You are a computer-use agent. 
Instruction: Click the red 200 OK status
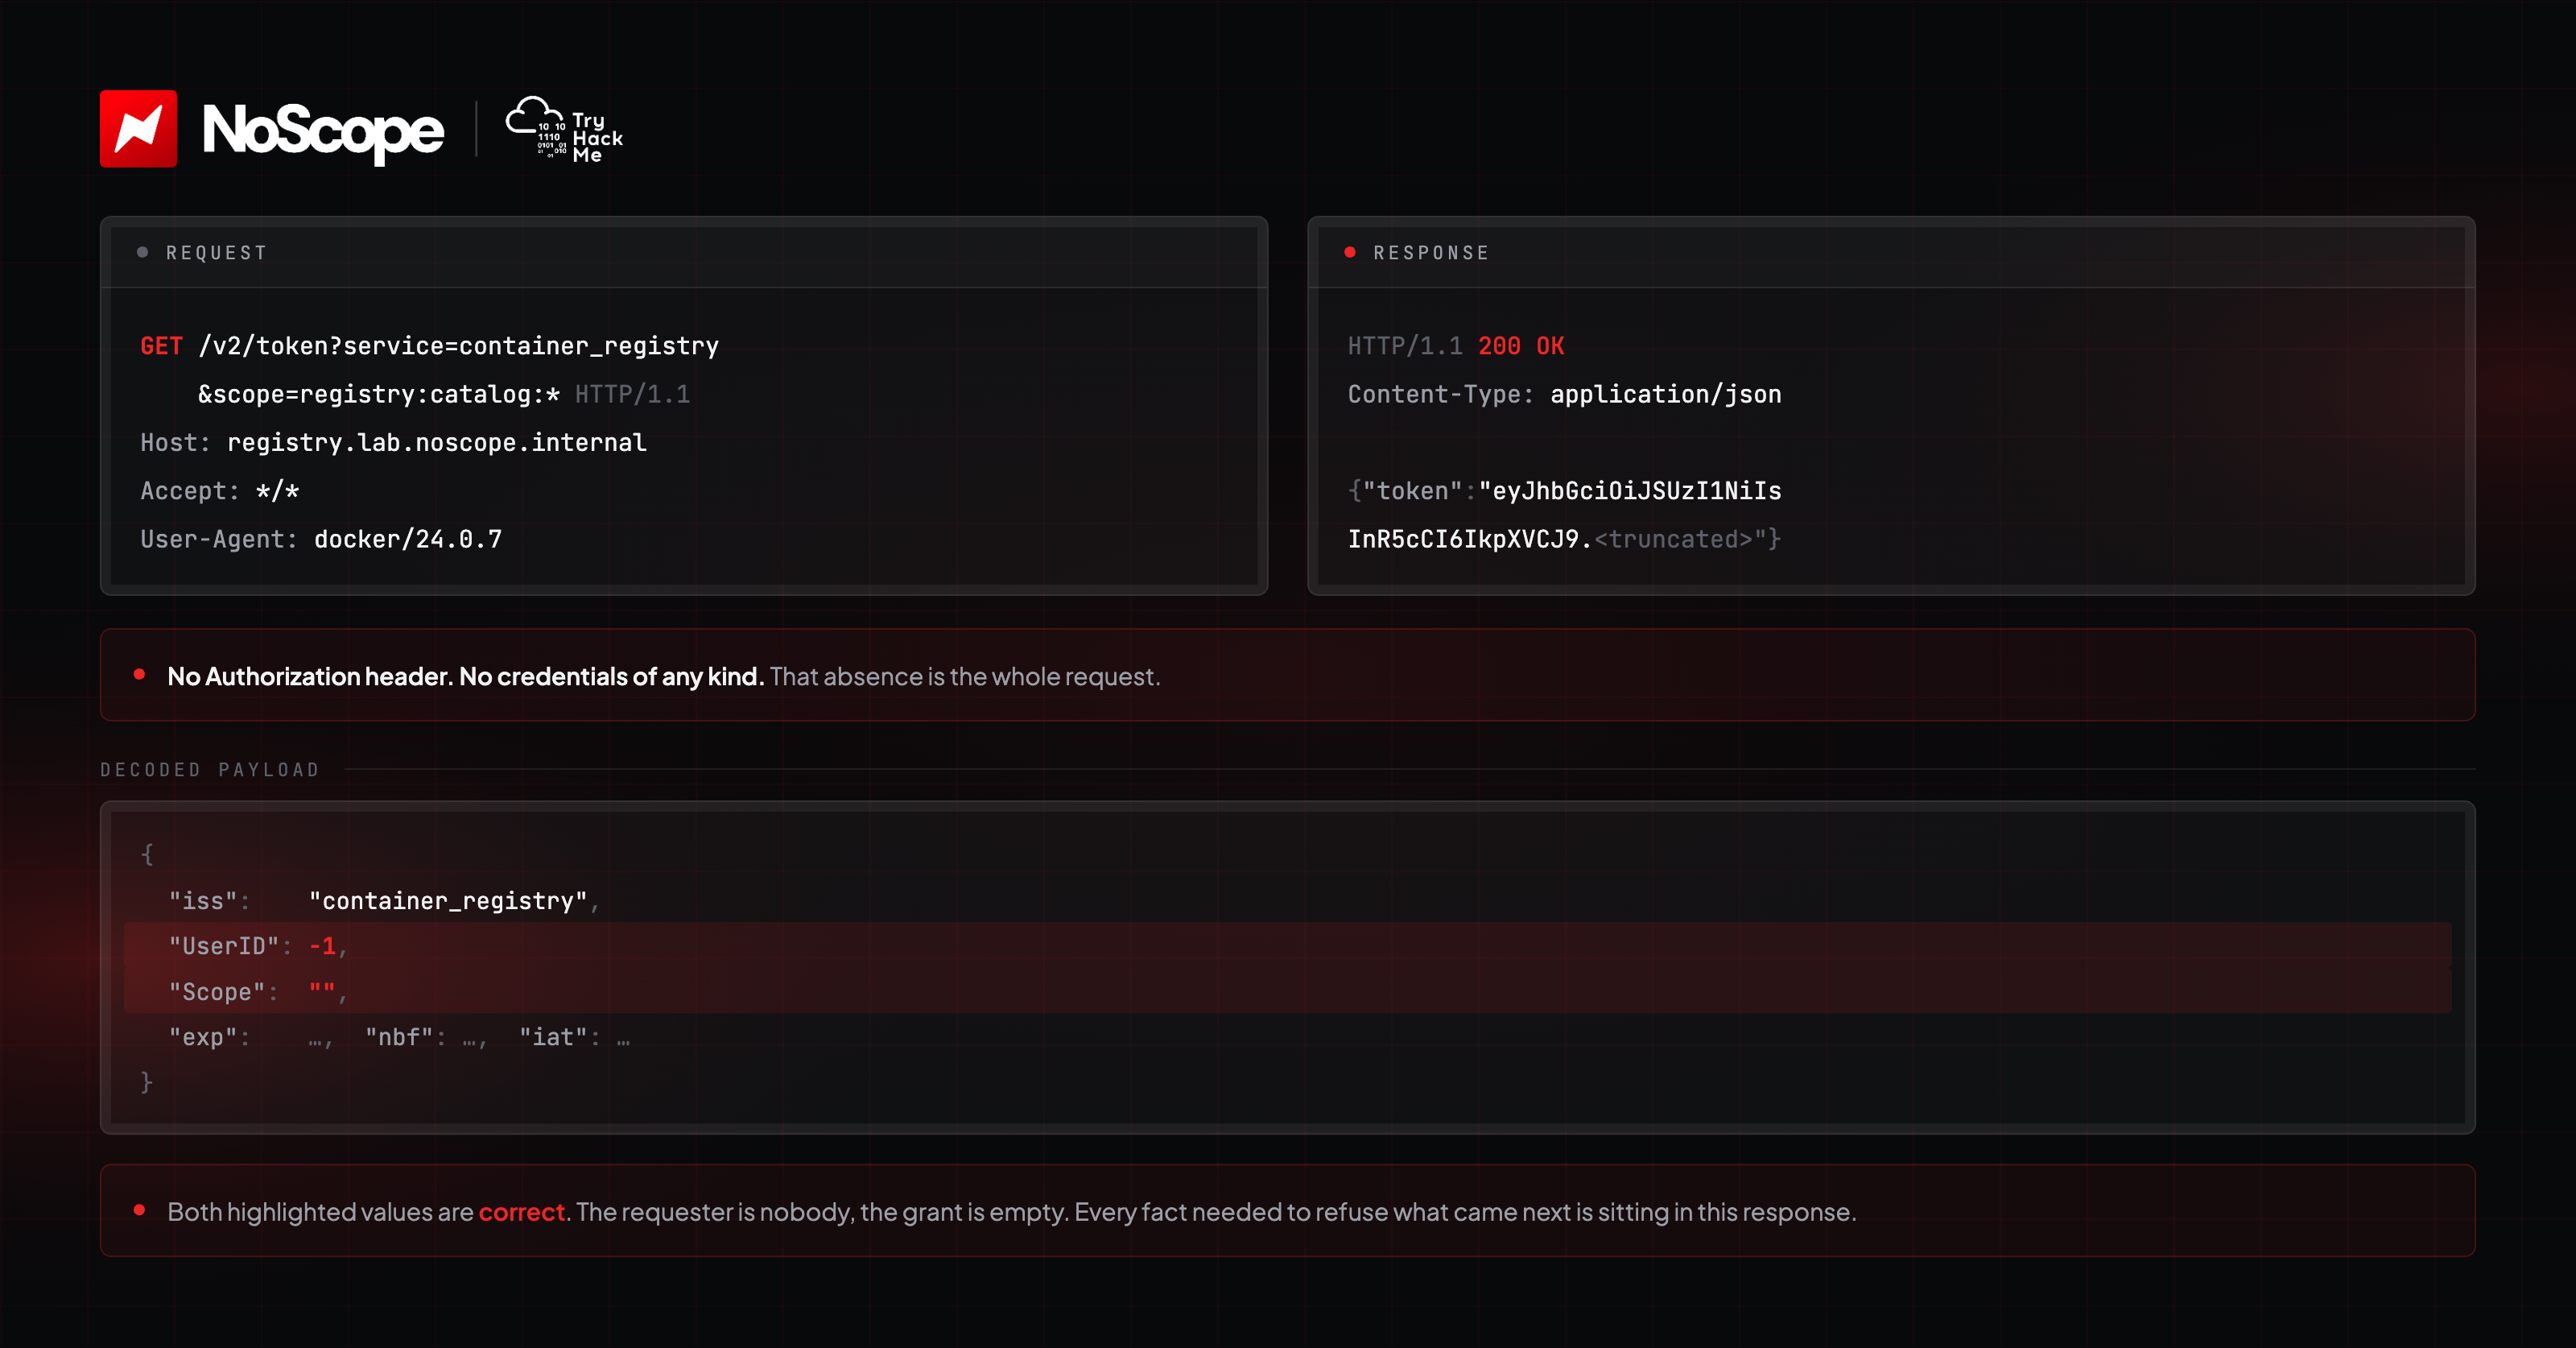[1521, 346]
